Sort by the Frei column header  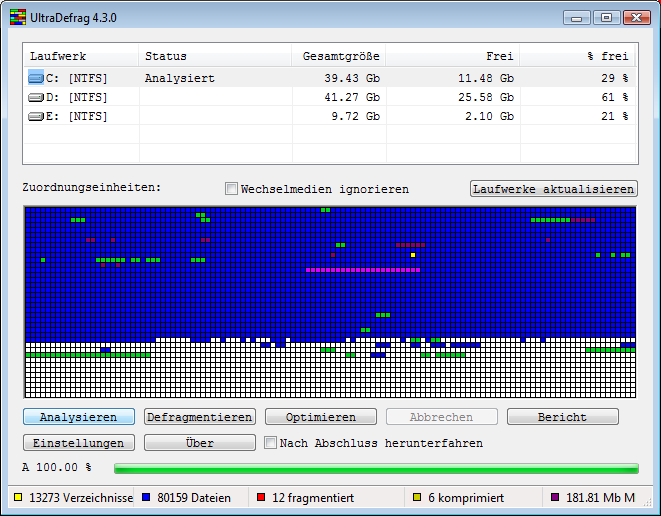(x=452, y=56)
